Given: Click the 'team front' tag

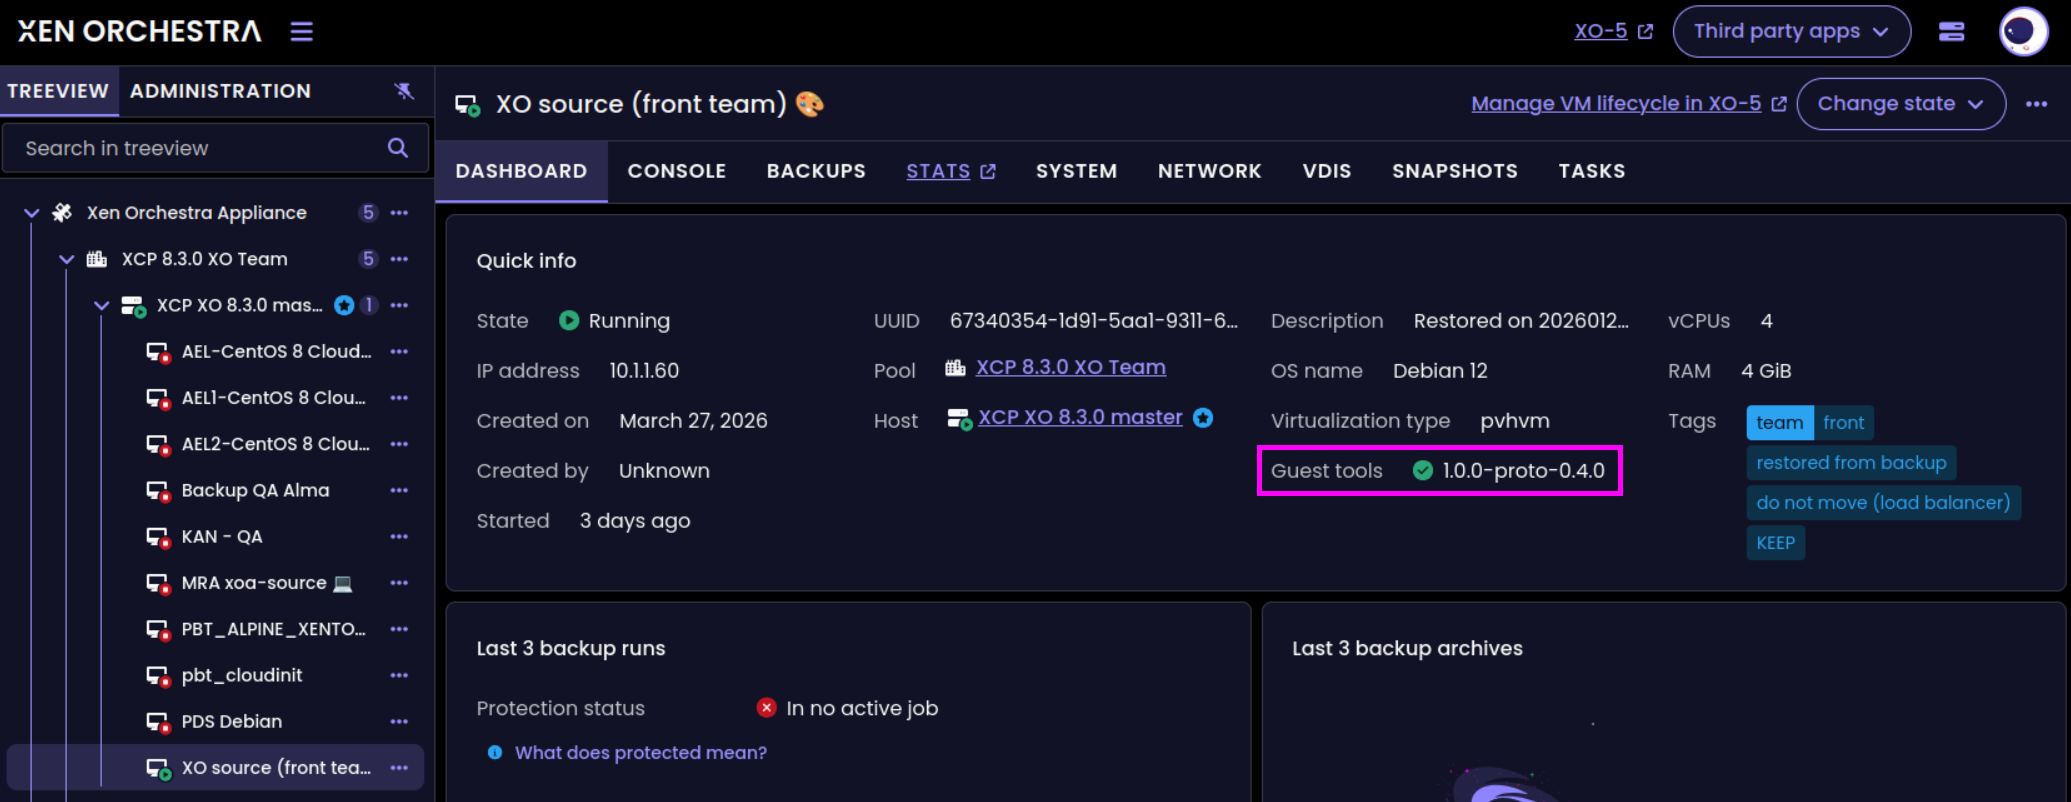Looking at the screenshot, I should (x=1810, y=423).
